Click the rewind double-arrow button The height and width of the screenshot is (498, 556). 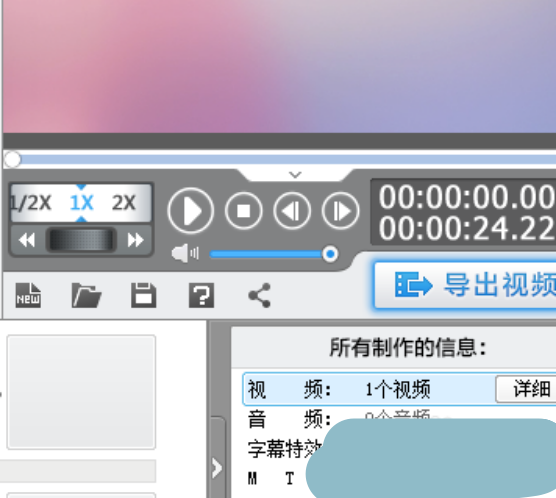[27, 240]
